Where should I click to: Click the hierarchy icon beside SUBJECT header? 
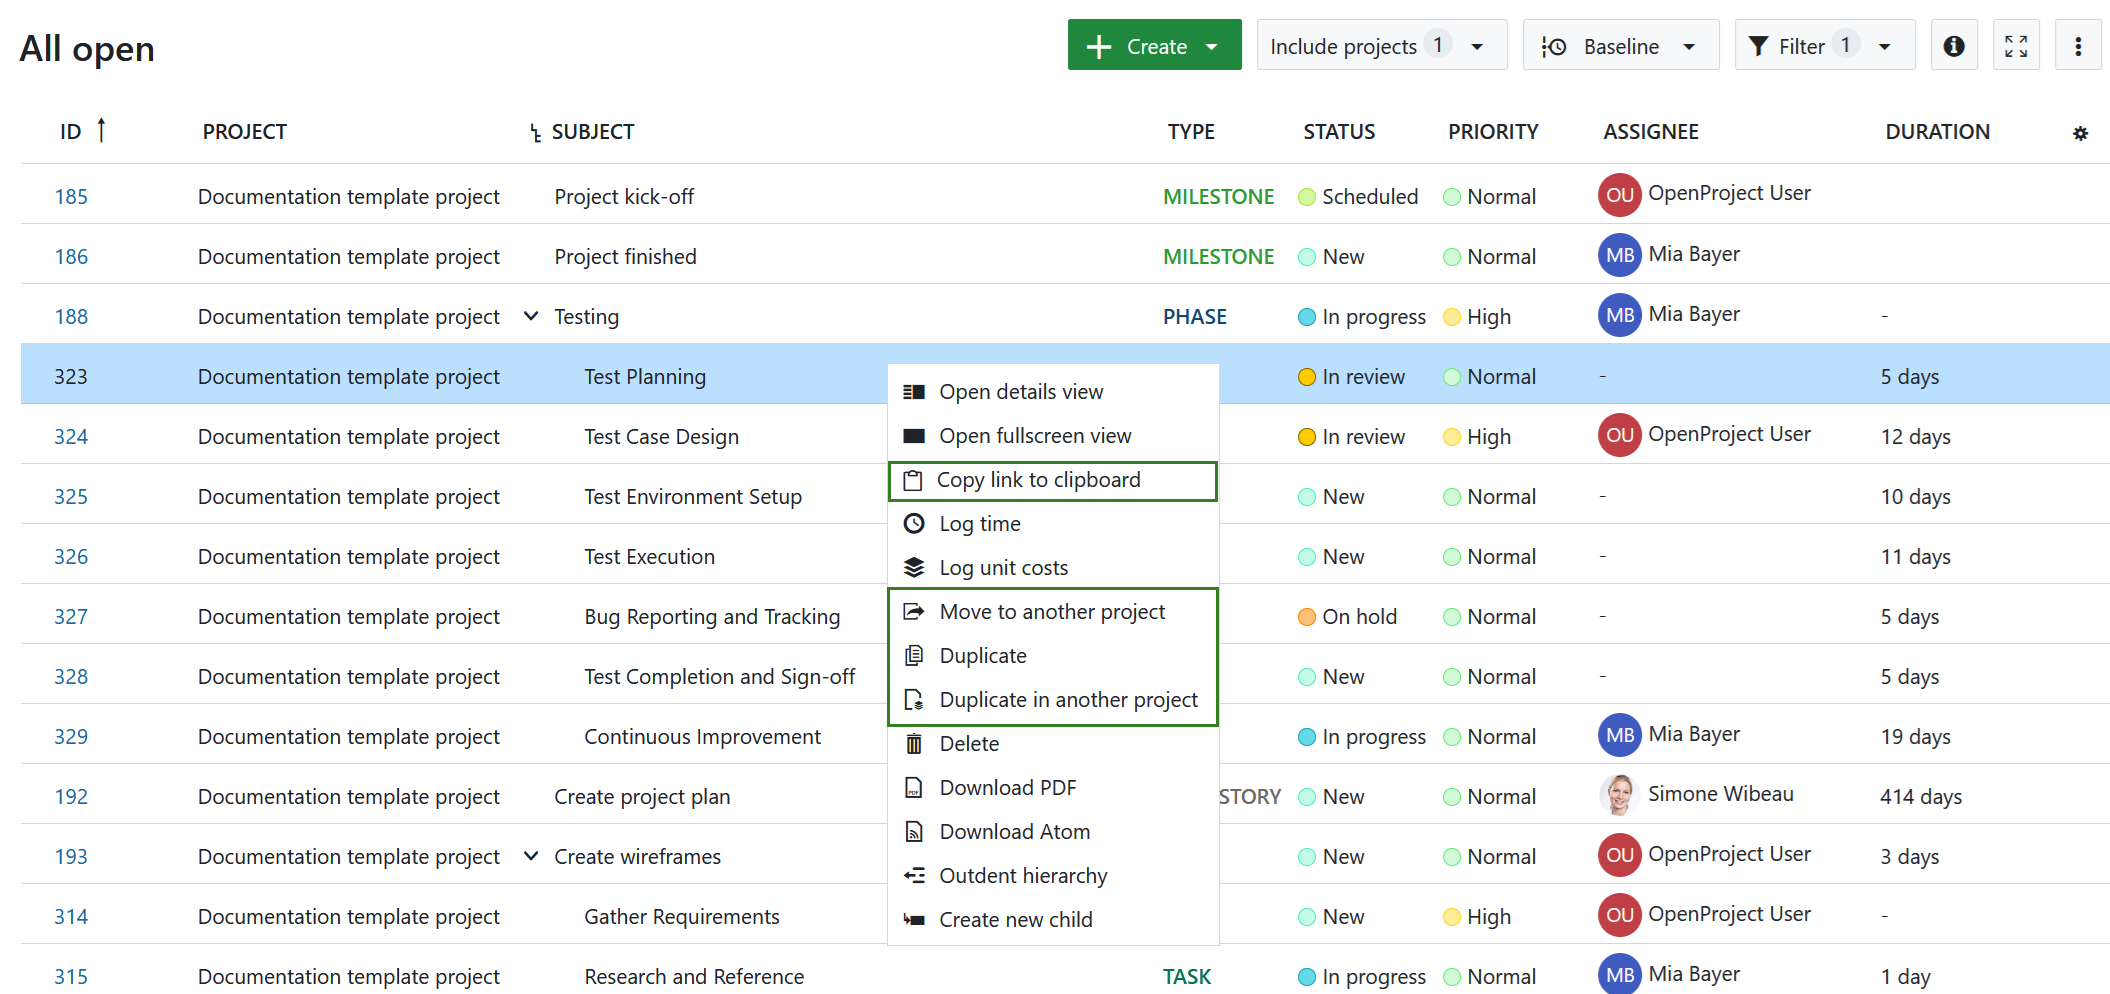[x=533, y=131]
